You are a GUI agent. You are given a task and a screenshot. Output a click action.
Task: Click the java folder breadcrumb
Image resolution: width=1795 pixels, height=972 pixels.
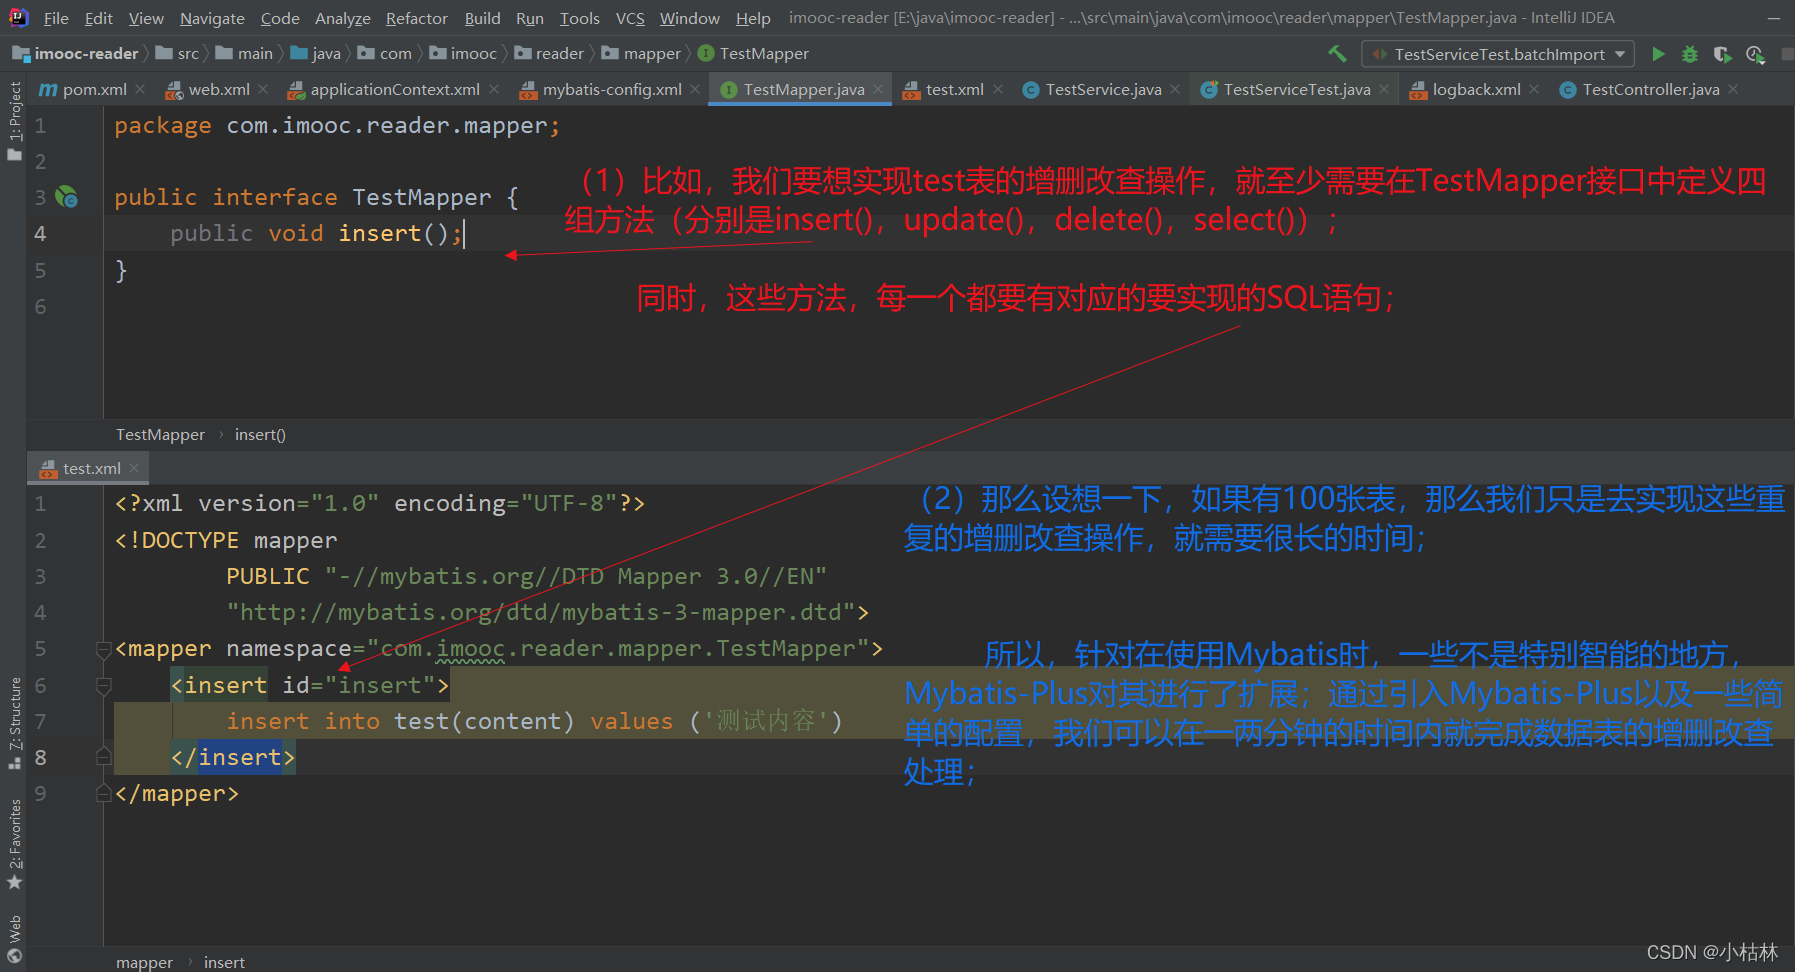pos(316,54)
